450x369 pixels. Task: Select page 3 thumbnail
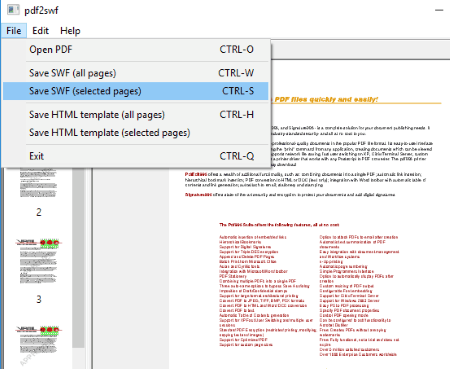[38, 261]
